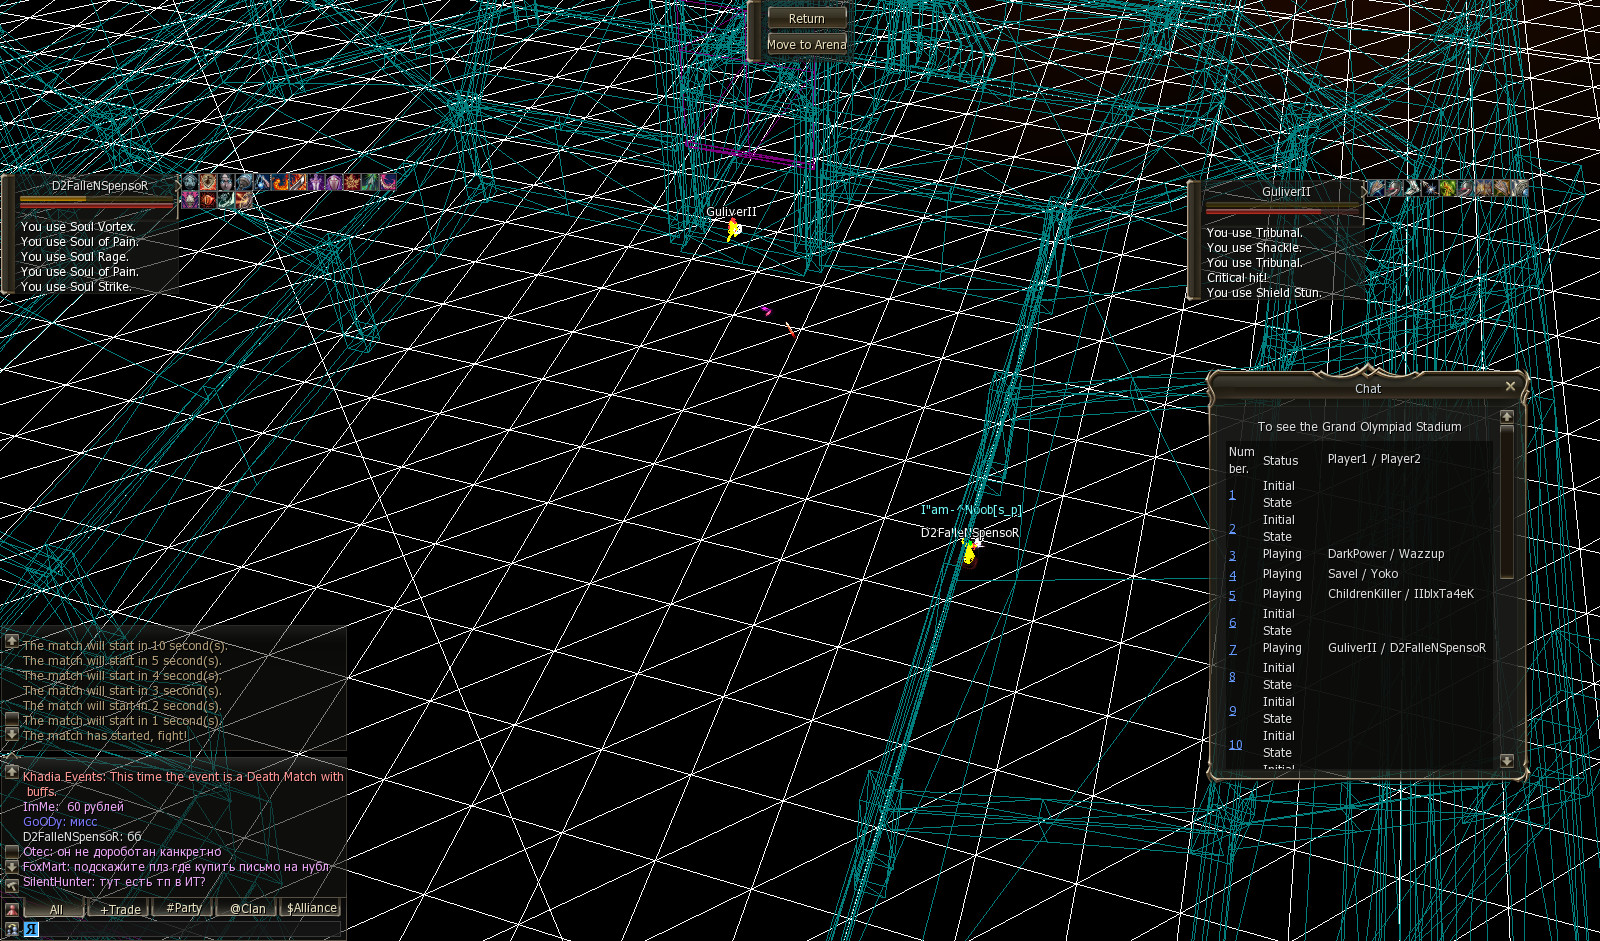Select the white starburst buff icon of GuliverII
This screenshot has width=1600, height=941.
[x=1430, y=188]
